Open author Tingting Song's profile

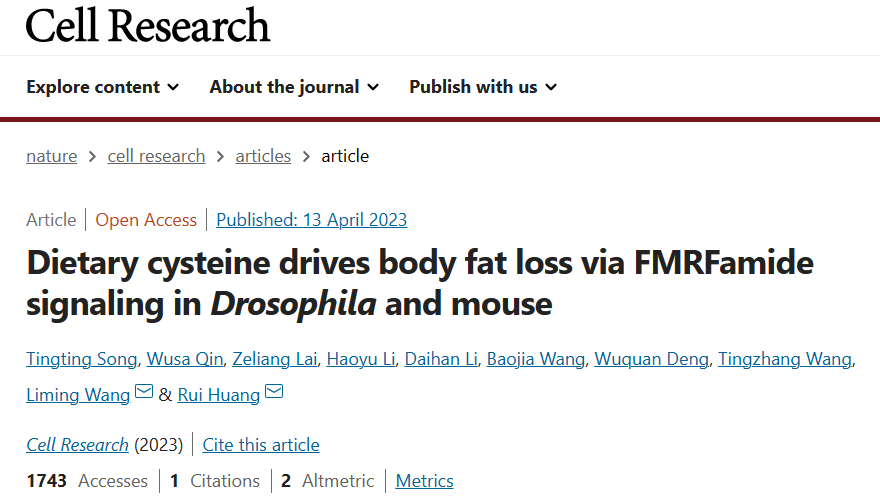point(82,360)
